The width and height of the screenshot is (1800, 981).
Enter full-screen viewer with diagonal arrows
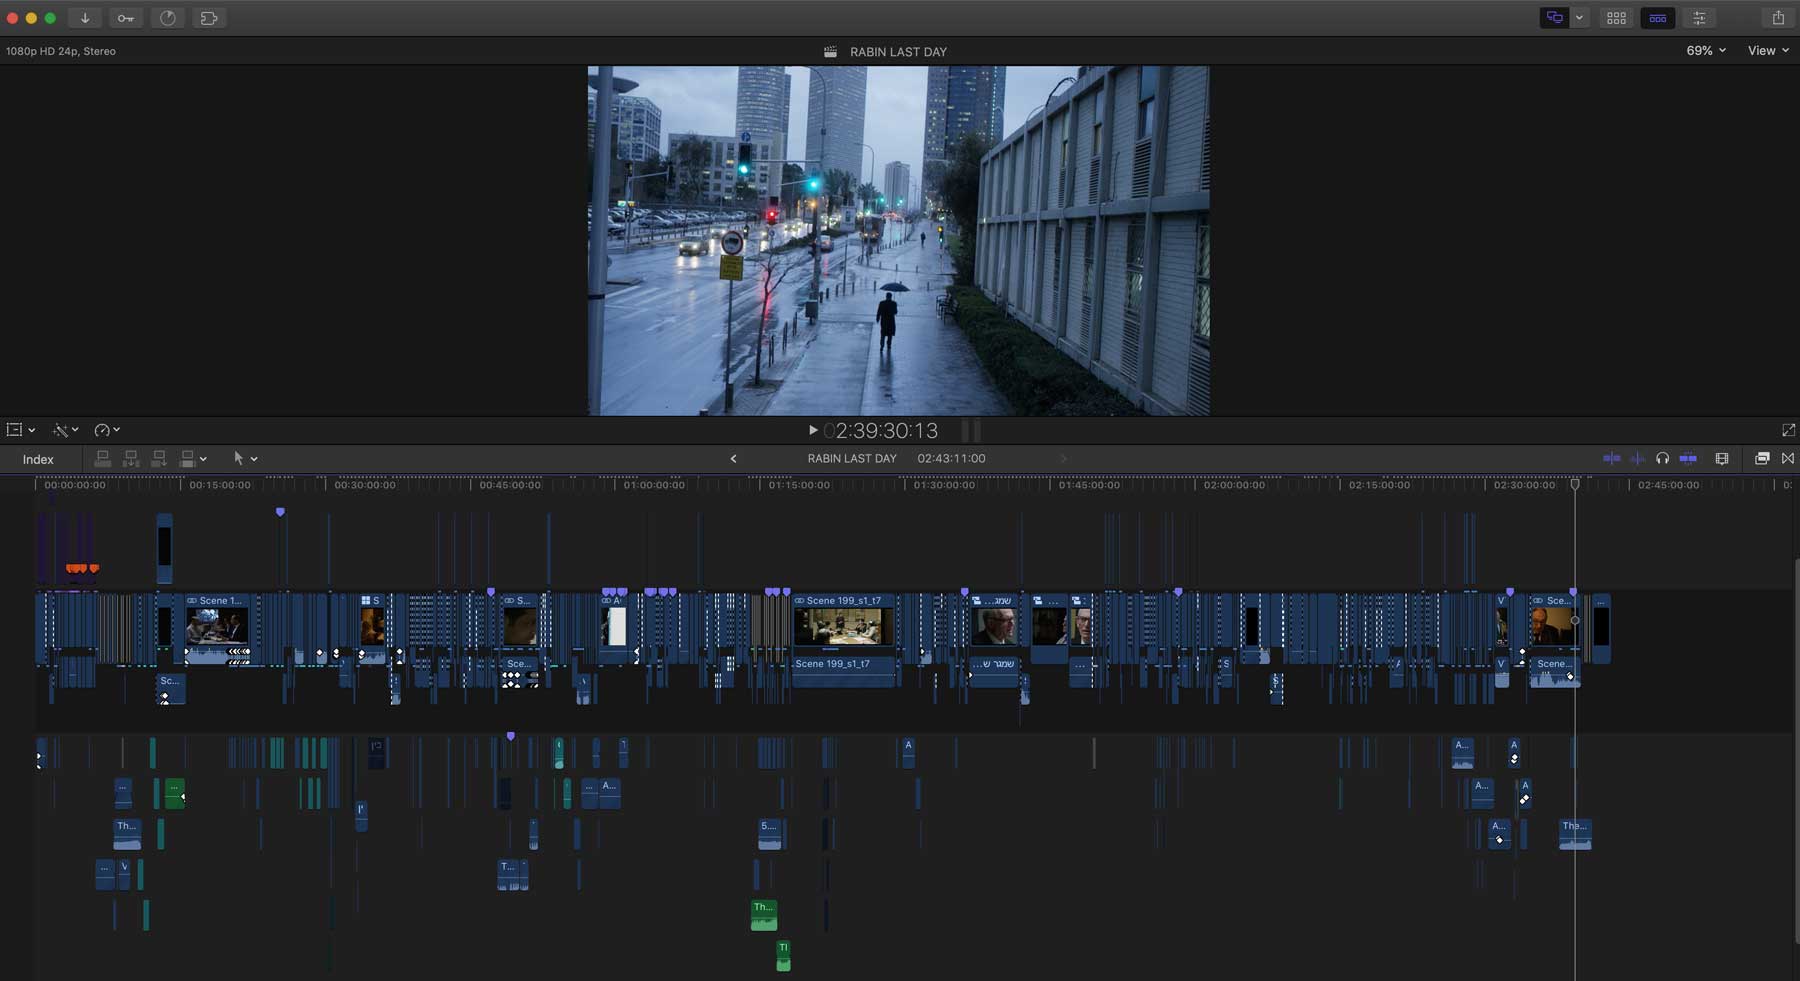click(x=1788, y=430)
